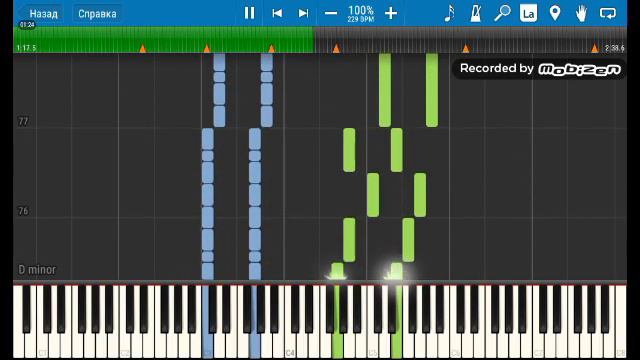
Task: Skip forward to next section
Action: click(x=303, y=13)
